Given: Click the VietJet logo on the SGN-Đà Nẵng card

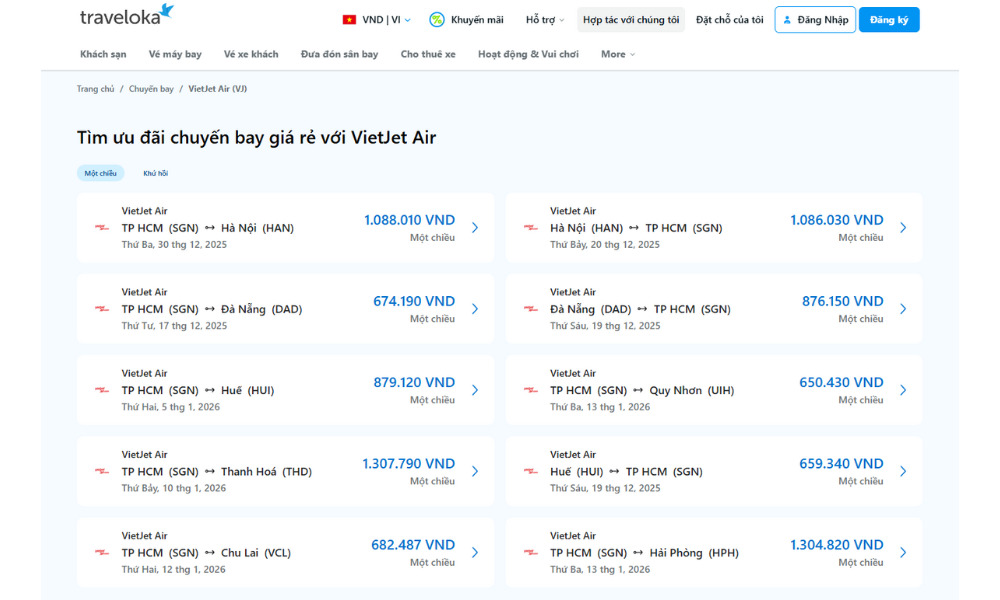Looking at the screenshot, I should (x=101, y=308).
